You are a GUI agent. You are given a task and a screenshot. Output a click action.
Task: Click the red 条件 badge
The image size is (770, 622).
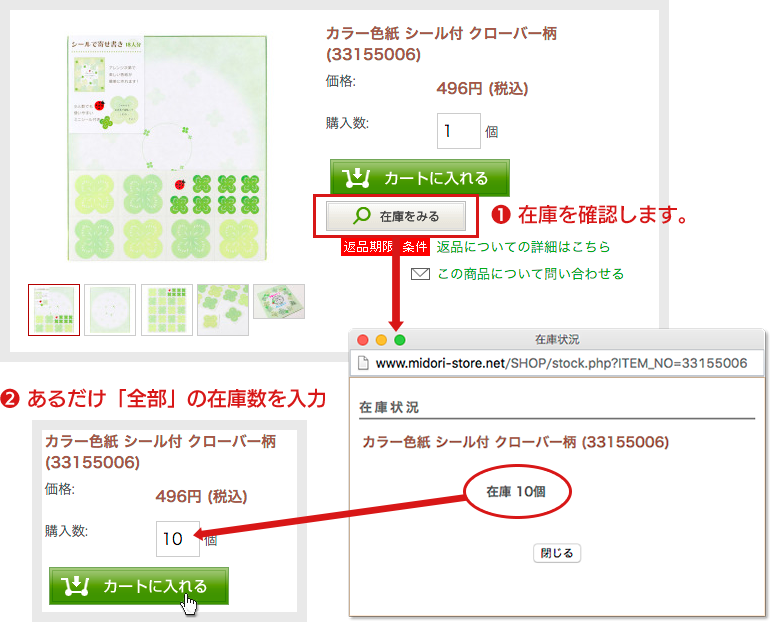coord(415,246)
